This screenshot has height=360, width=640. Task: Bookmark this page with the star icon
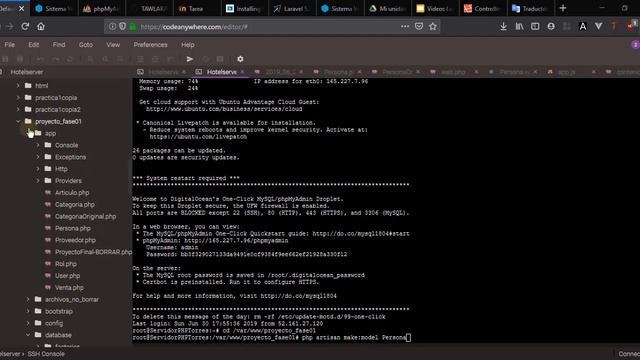point(433,27)
